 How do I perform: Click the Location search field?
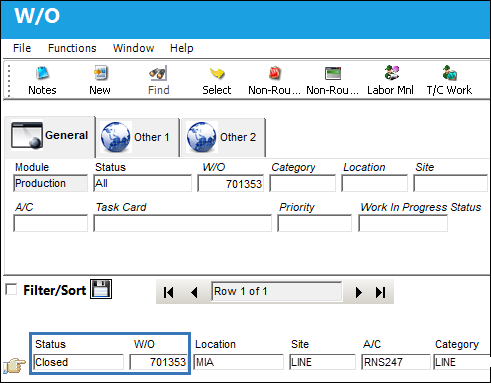[x=374, y=184]
